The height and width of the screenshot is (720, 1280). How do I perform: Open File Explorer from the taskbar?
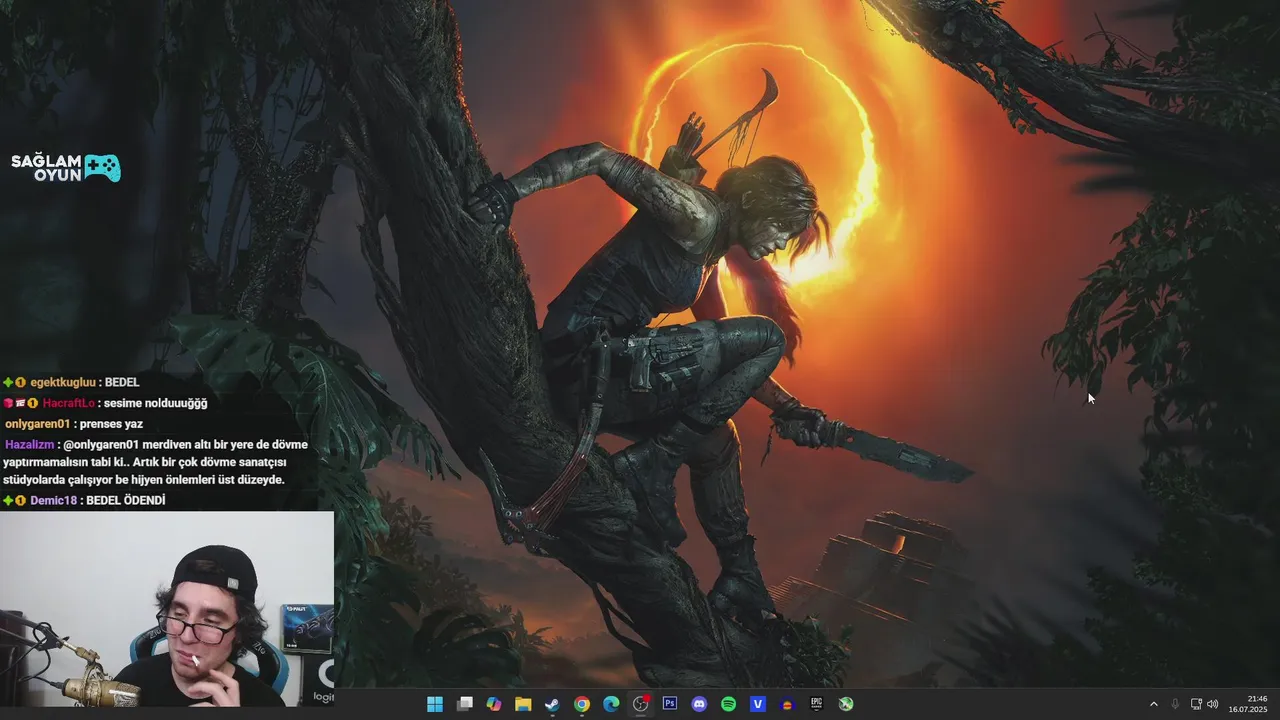point(523,704)
